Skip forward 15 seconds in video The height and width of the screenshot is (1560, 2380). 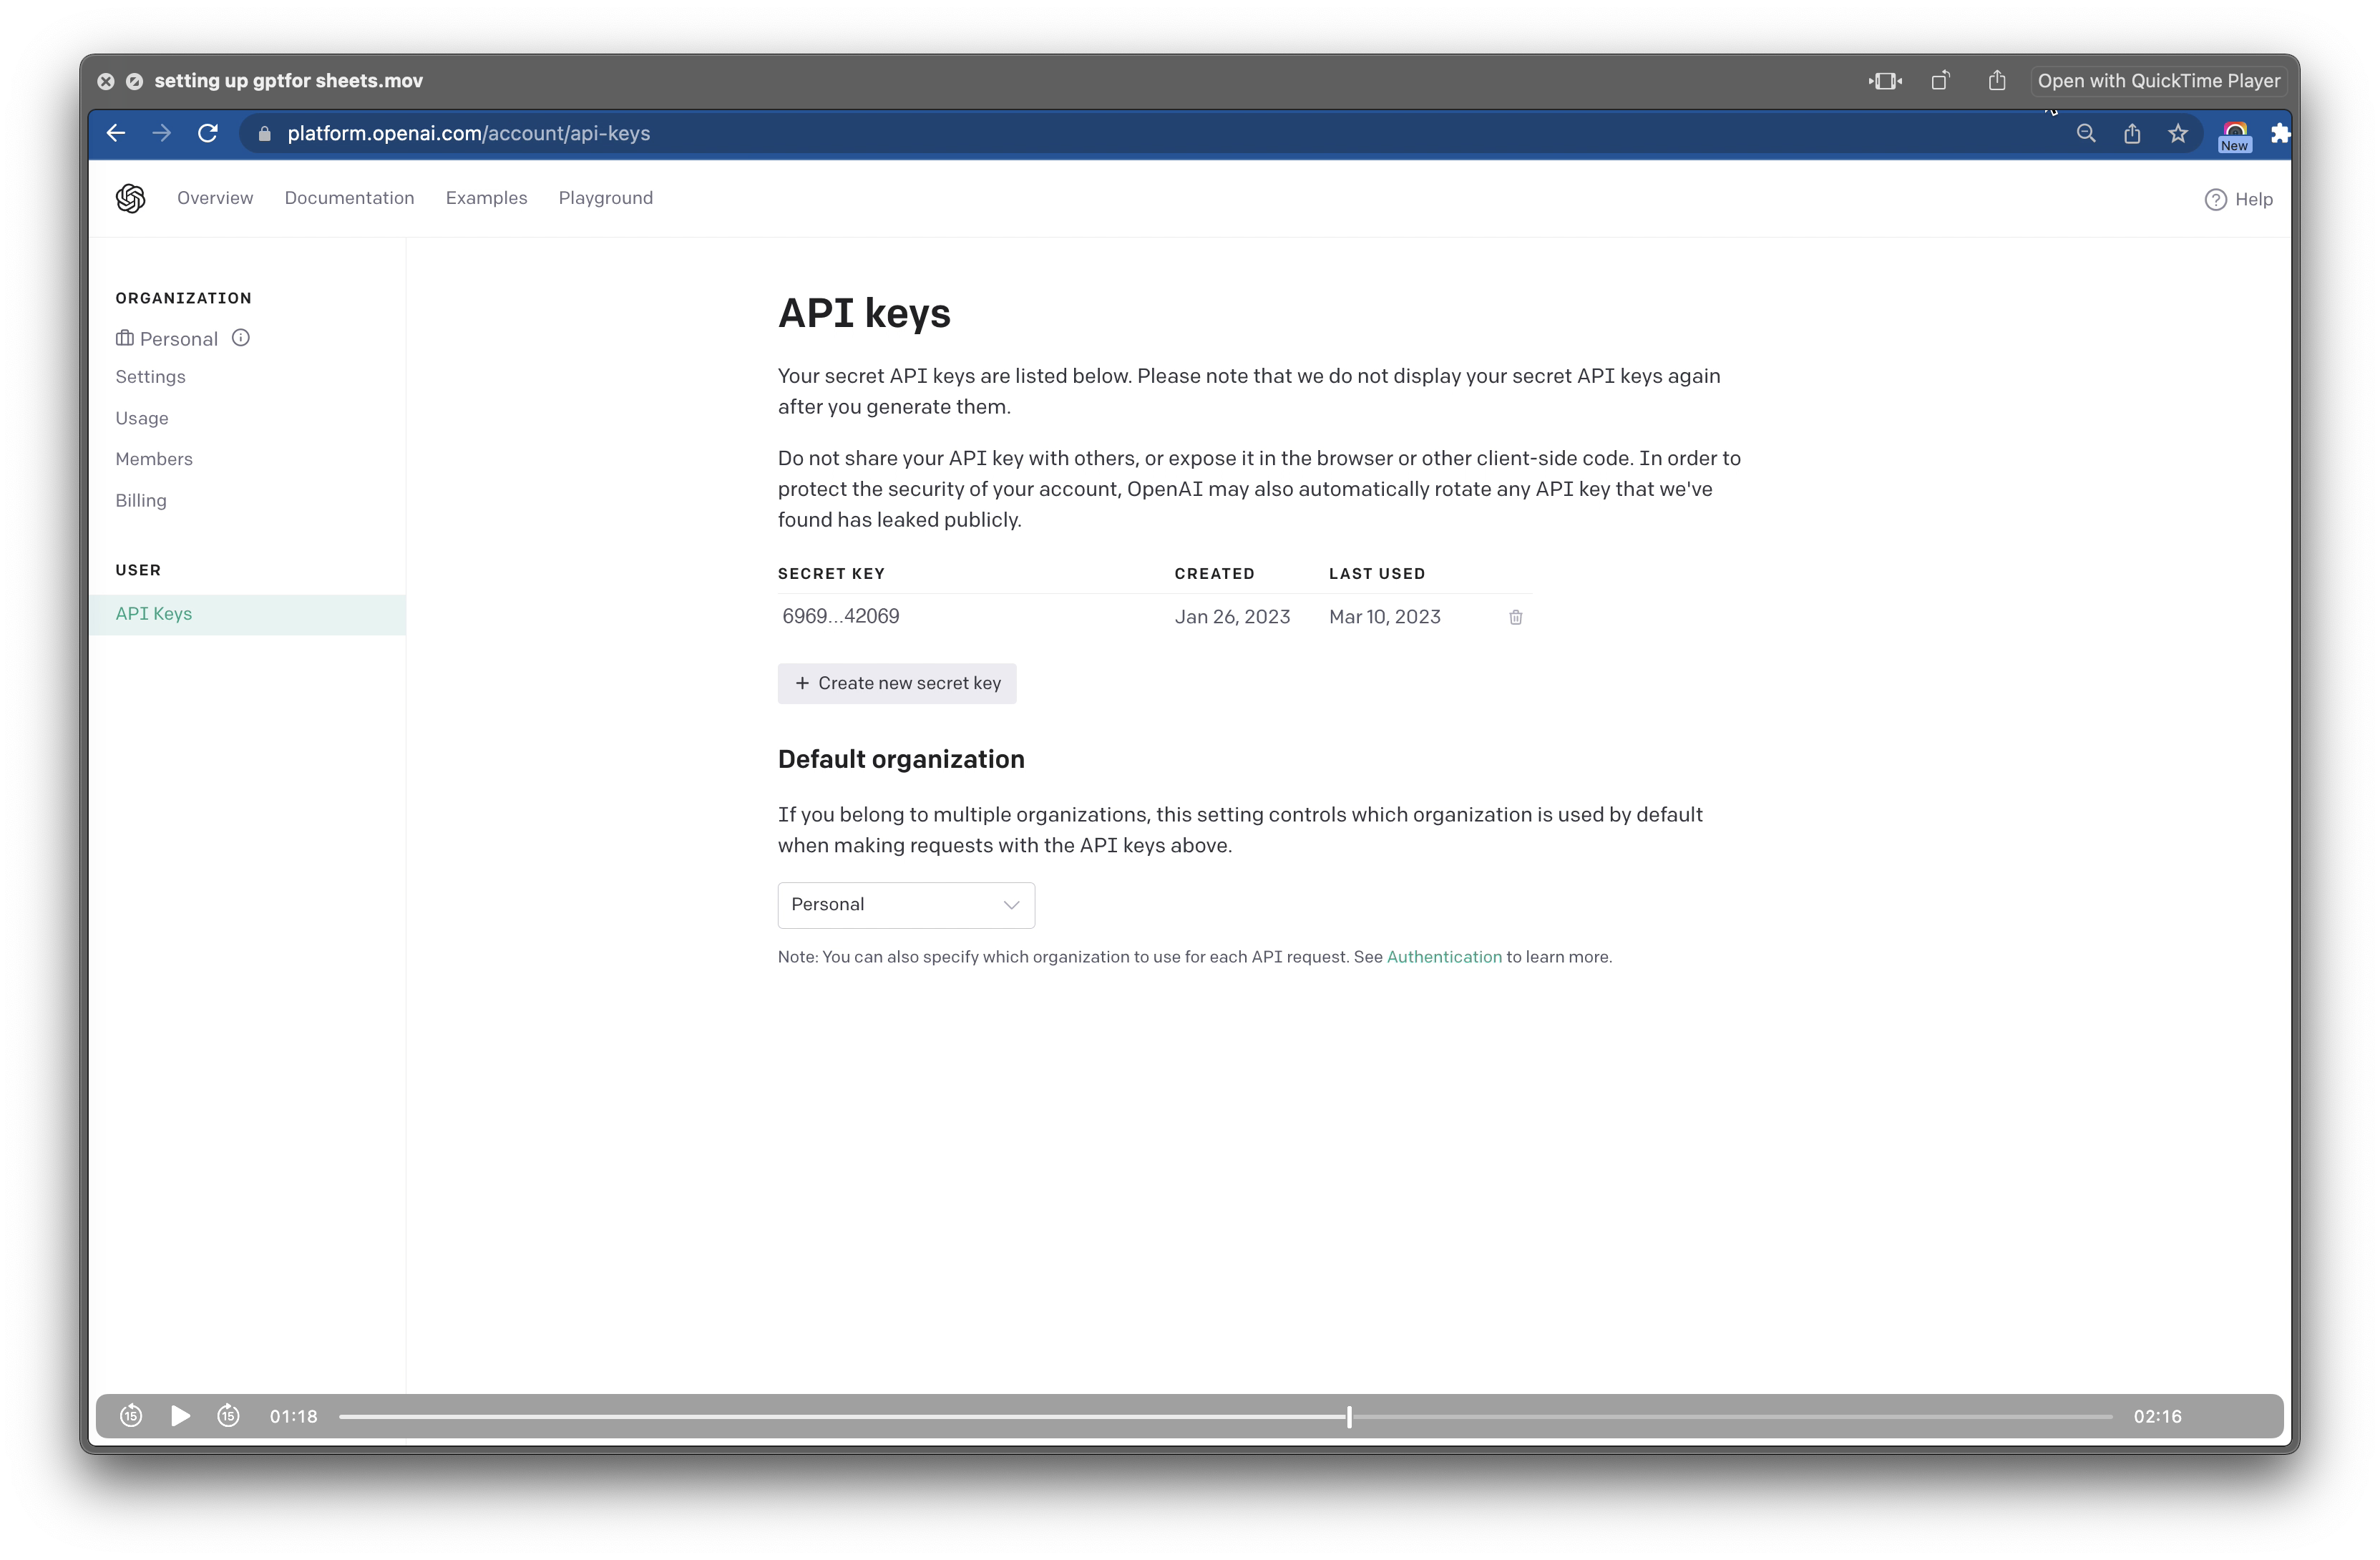[228, 1416]
